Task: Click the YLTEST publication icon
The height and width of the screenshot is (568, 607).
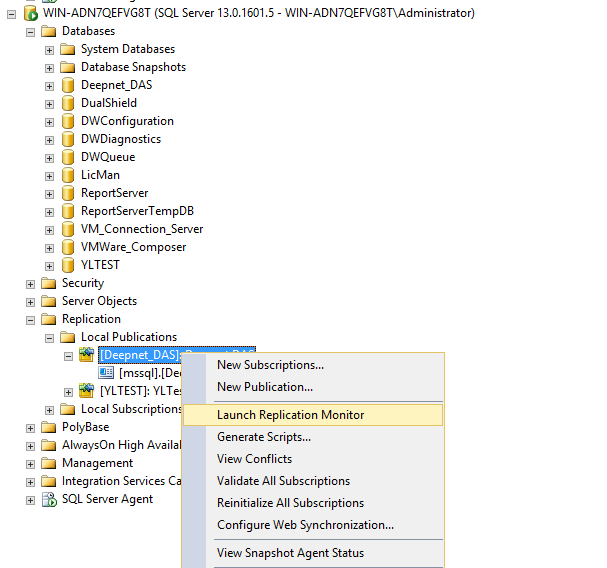Action: [87, 391]
